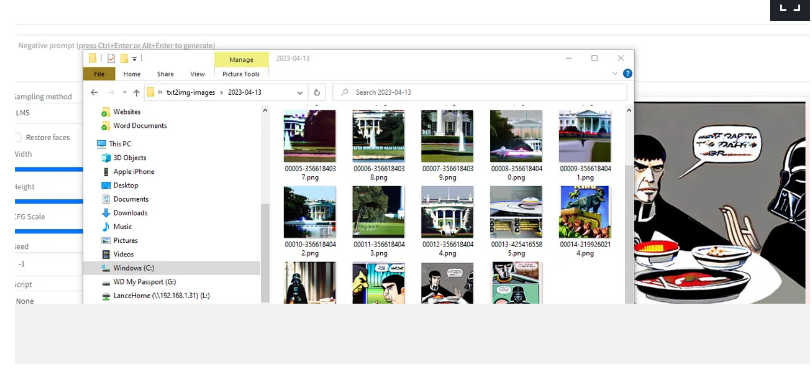The image size is (812, 374).
Task: Click the Height slider in web UI
Action: coord(49,202)
